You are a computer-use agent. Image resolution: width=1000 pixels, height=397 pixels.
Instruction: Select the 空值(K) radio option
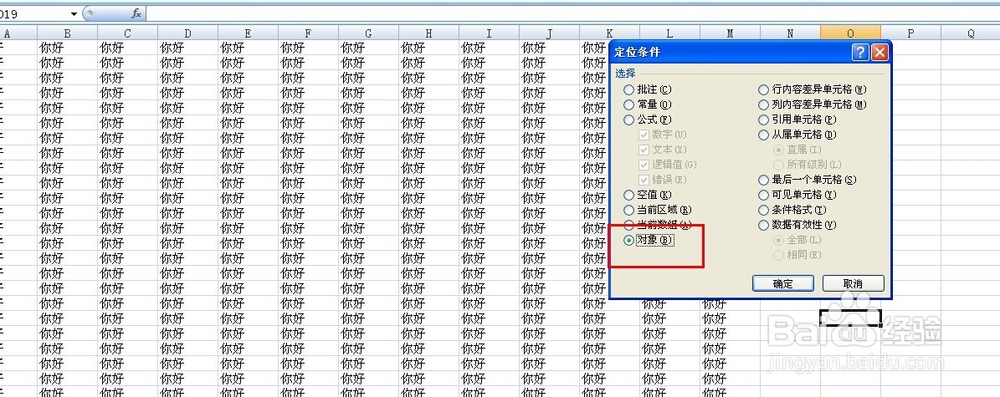pos(648,195)
